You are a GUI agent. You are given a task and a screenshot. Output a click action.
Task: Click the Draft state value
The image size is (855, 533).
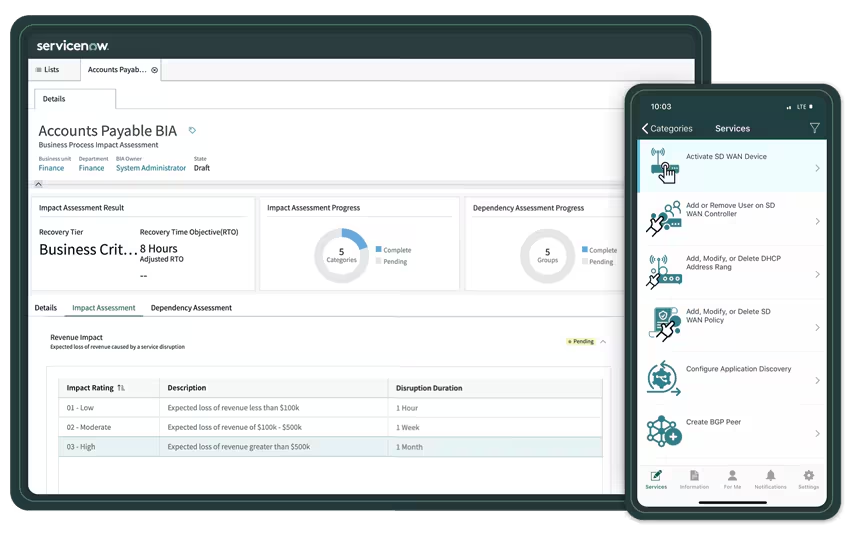click(x=202, y=168)
